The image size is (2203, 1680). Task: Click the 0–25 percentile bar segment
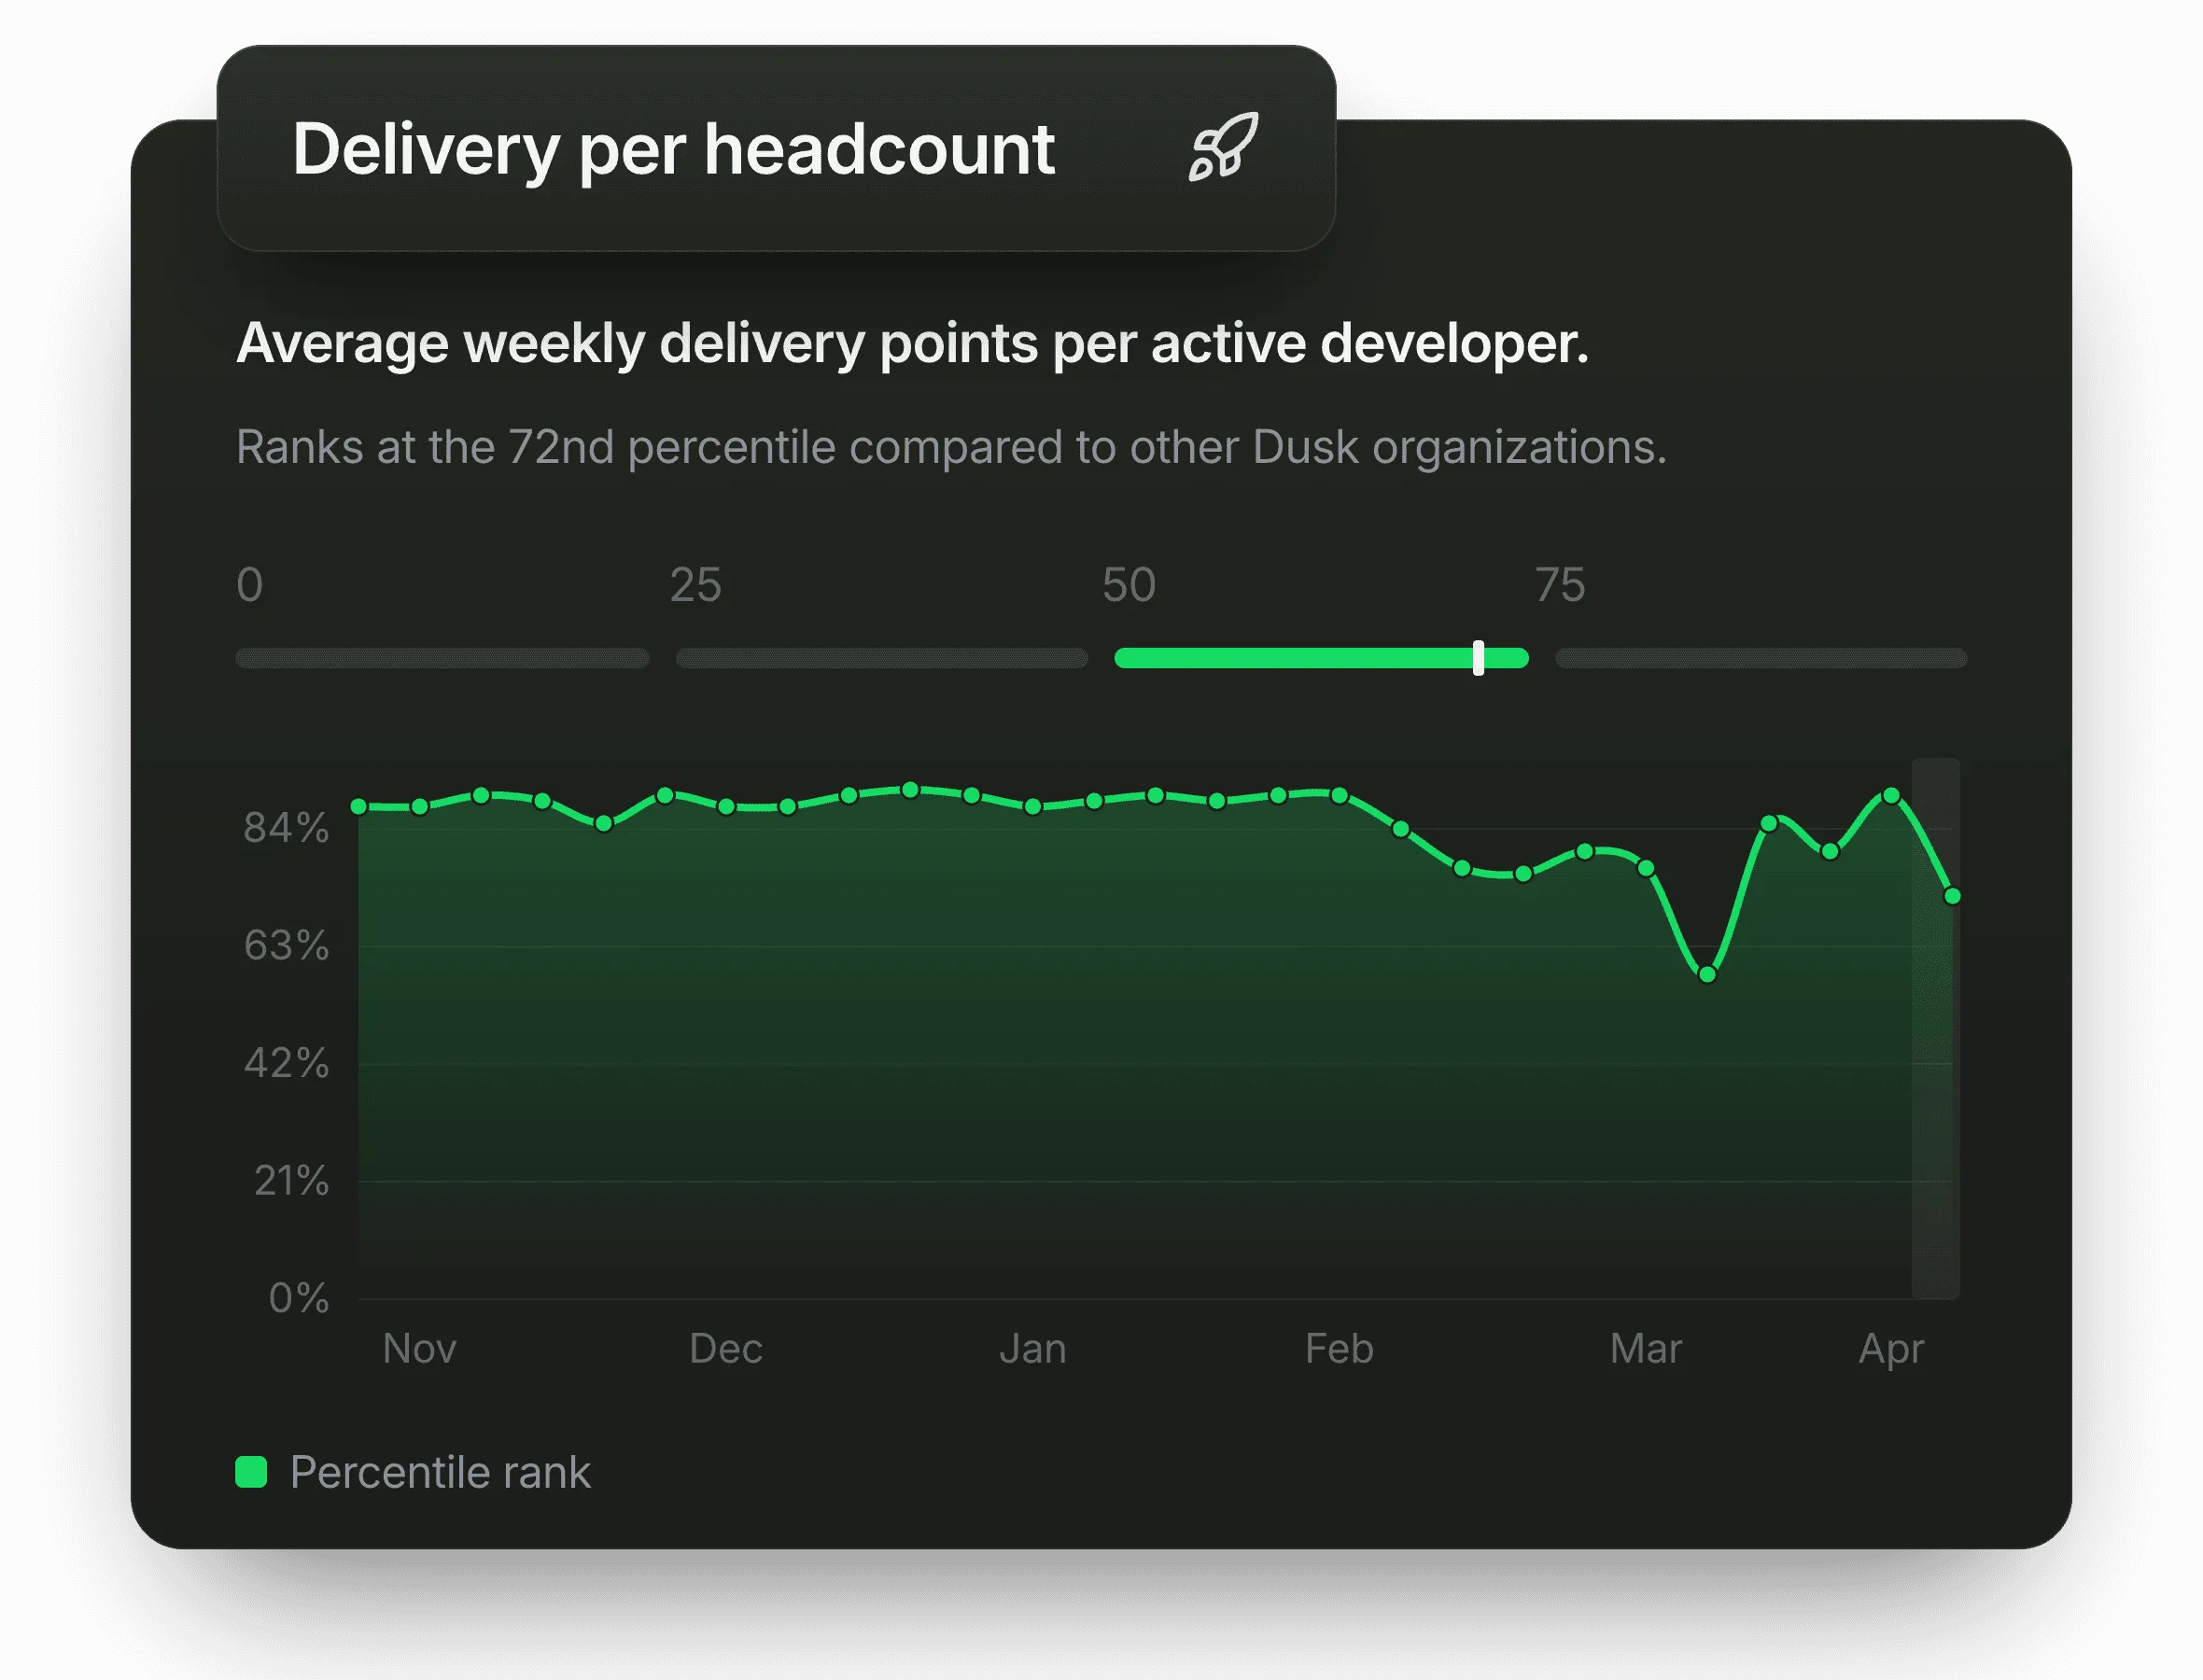tap(442, 658)
